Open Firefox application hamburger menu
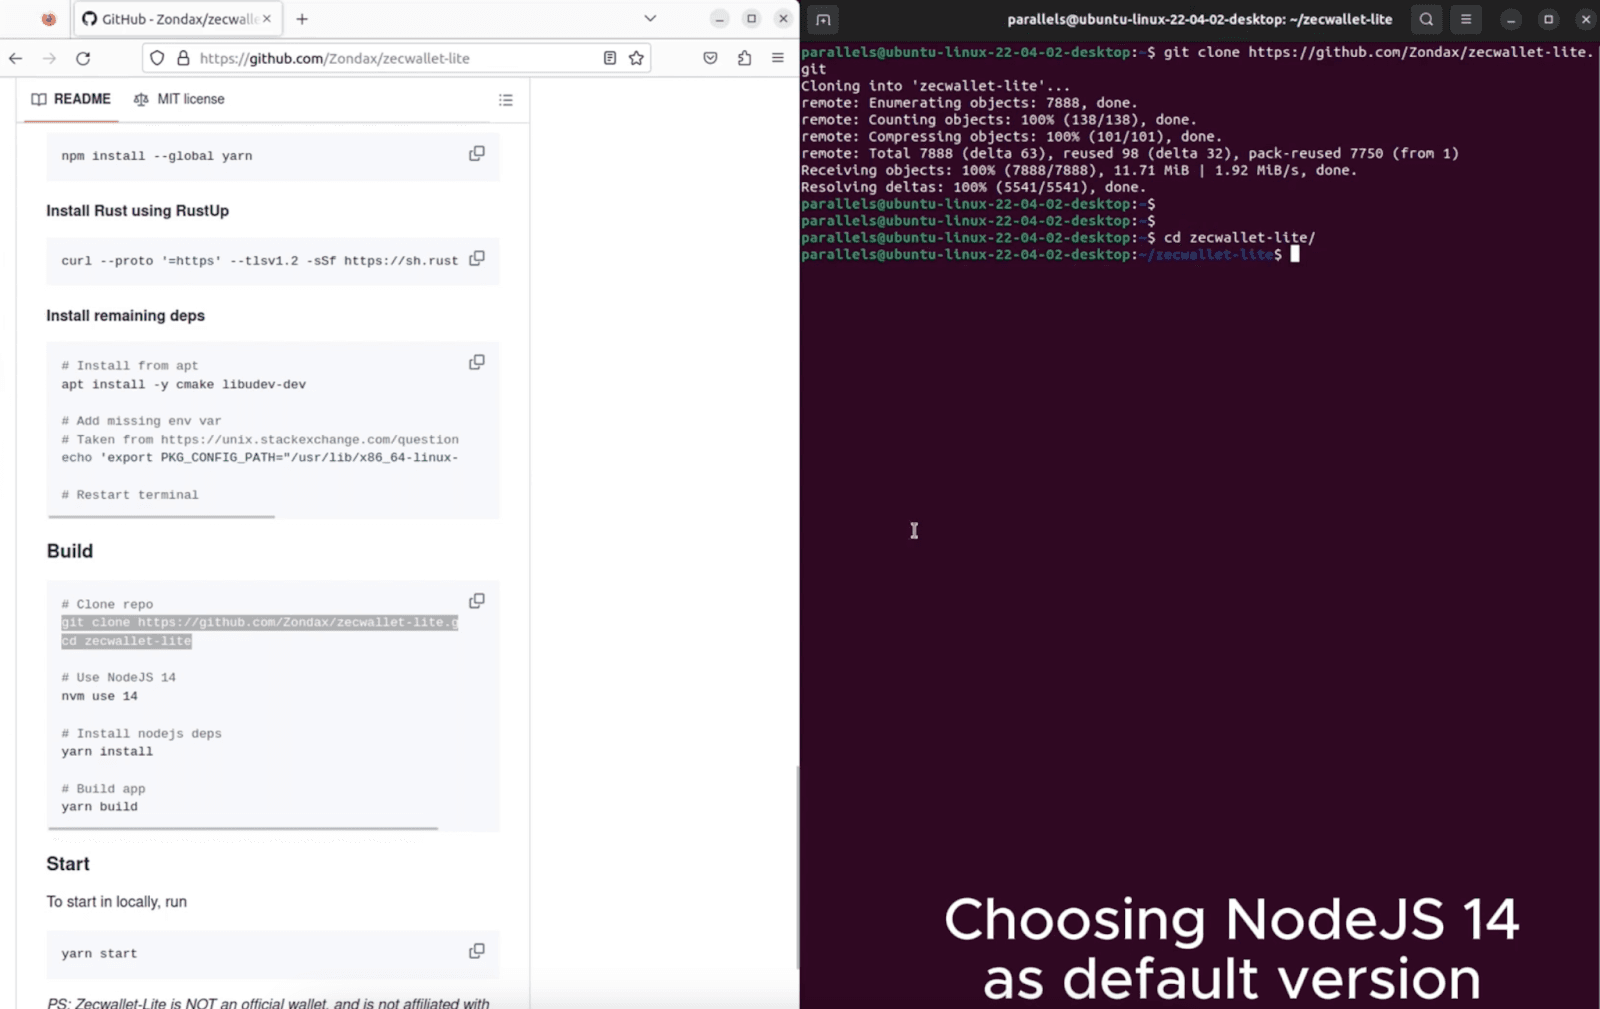1600x1009 pixels. [x=778, y=58]
